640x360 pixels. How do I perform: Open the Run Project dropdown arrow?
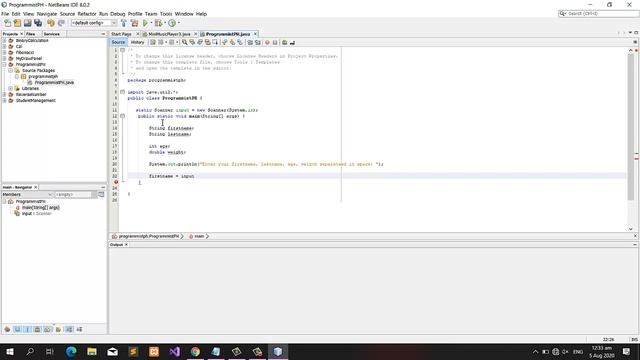click(151, 23)
